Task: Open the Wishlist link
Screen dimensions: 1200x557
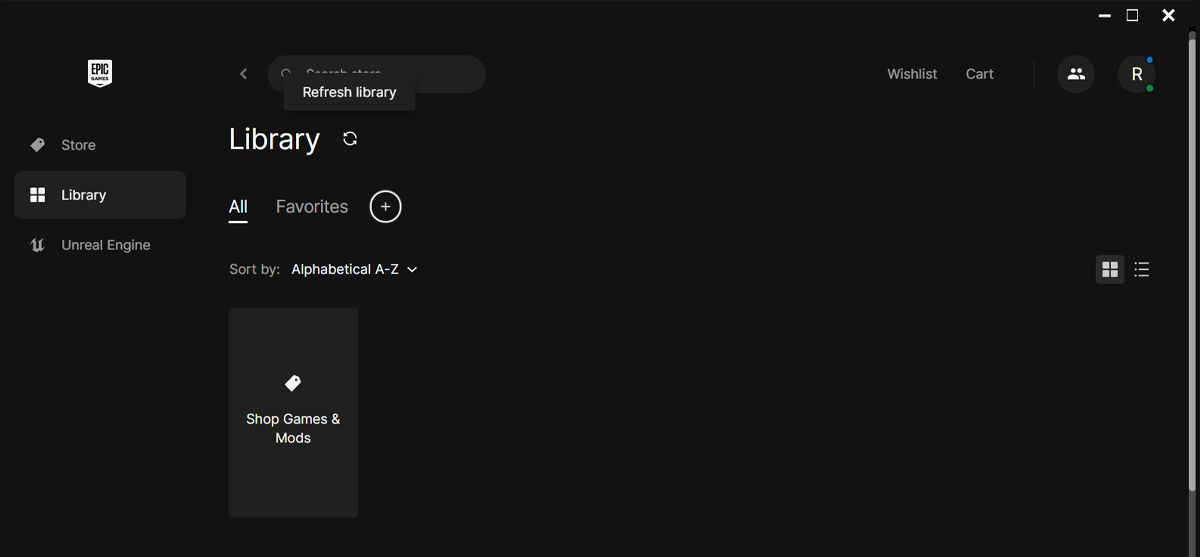Action: pyautogui.click(x=912, y=74)
